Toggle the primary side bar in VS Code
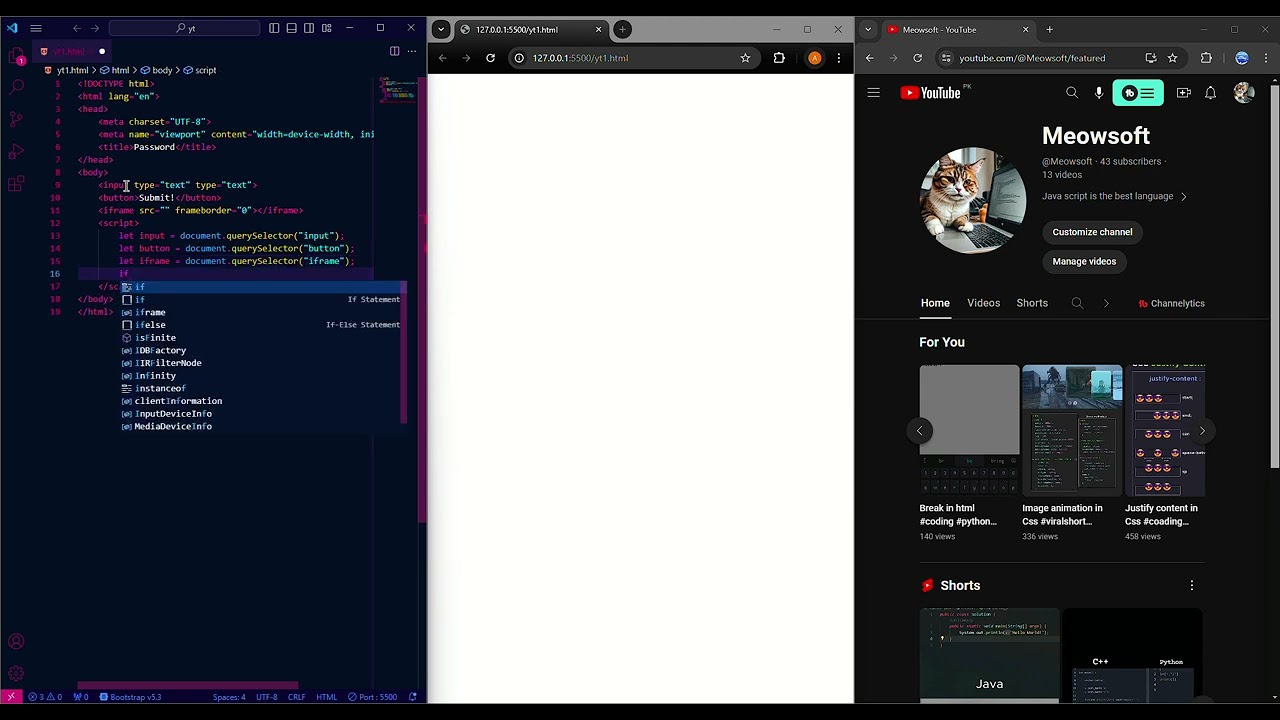This screenshot has width=1280, height=720. point(274,28)
